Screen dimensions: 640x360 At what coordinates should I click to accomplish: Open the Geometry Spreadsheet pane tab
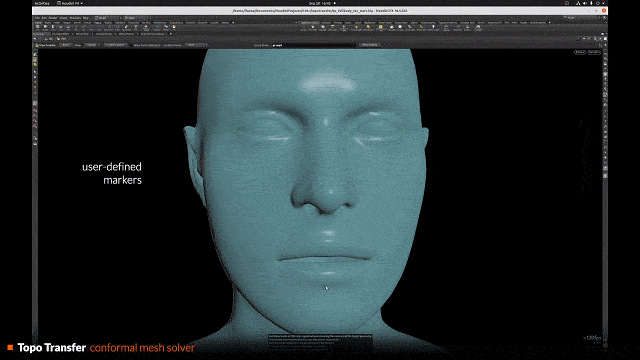point(153,34)
